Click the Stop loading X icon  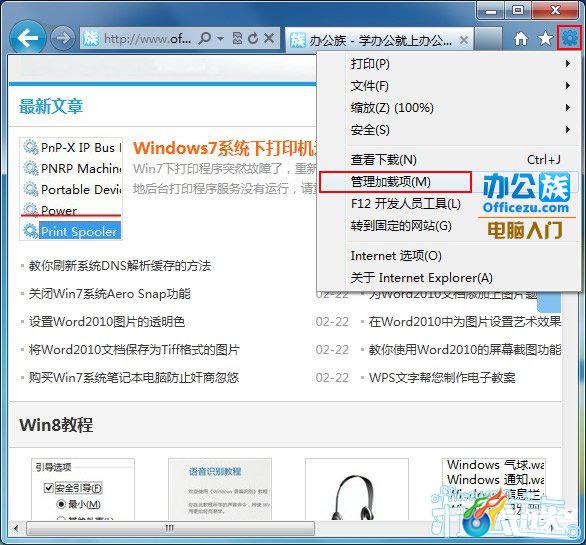(269, 38)
